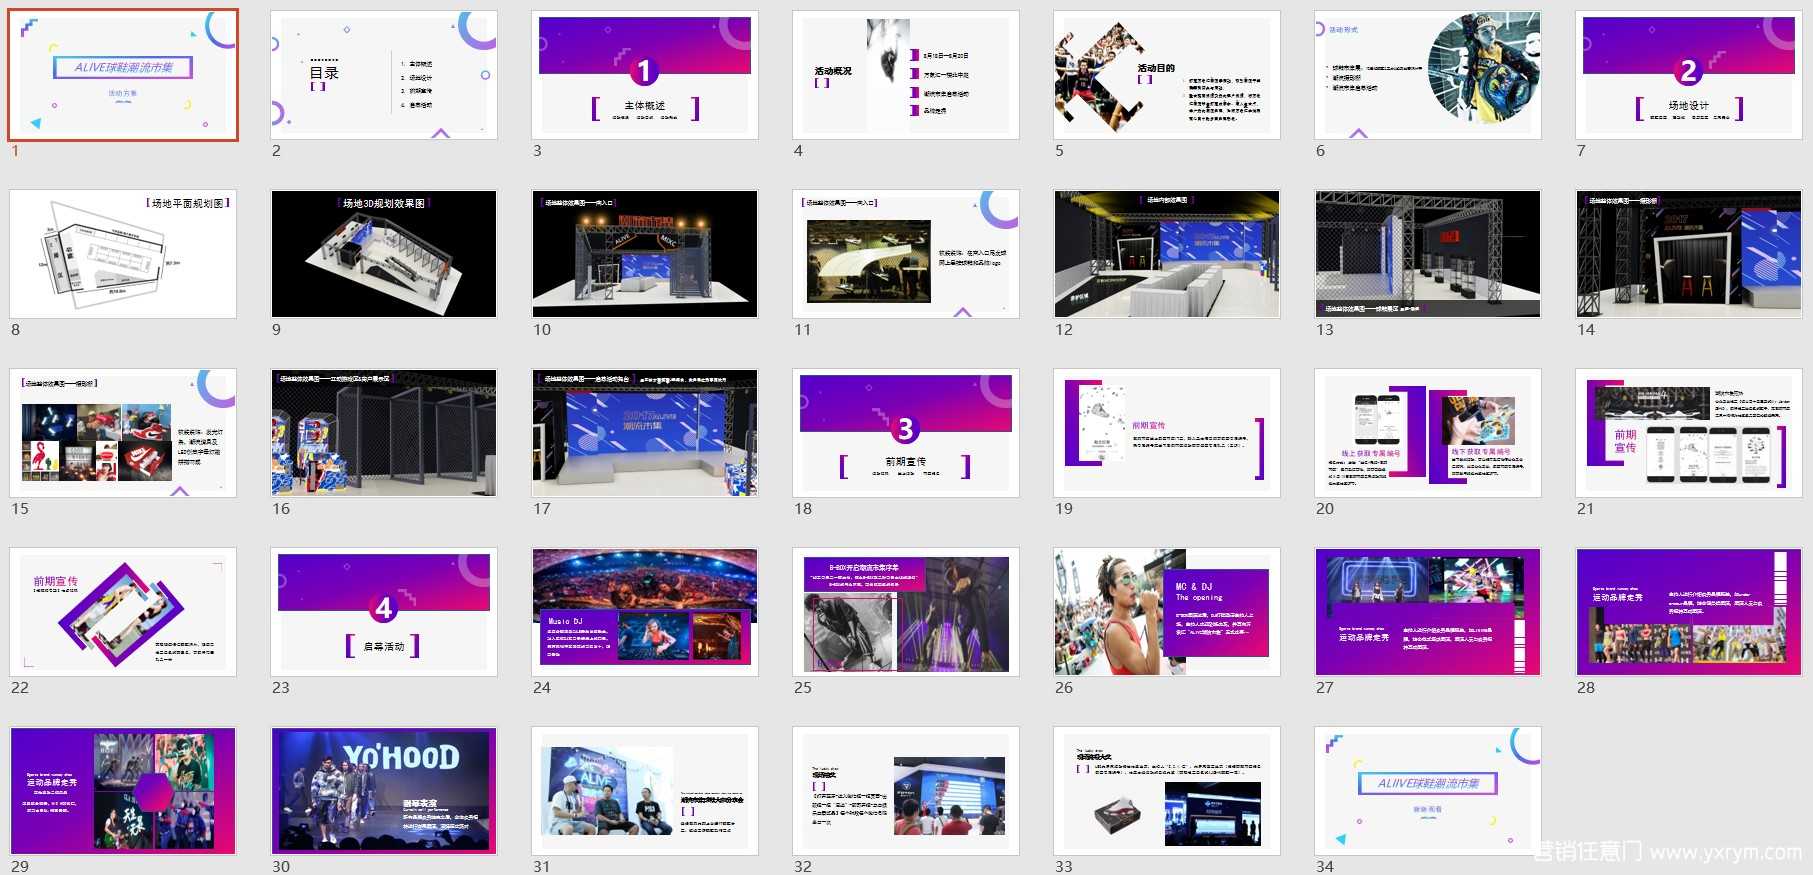Screen dimensions: 1813x875
Task: Select slide 33 sneaker box slide
Action: (x=1167, y=791)
